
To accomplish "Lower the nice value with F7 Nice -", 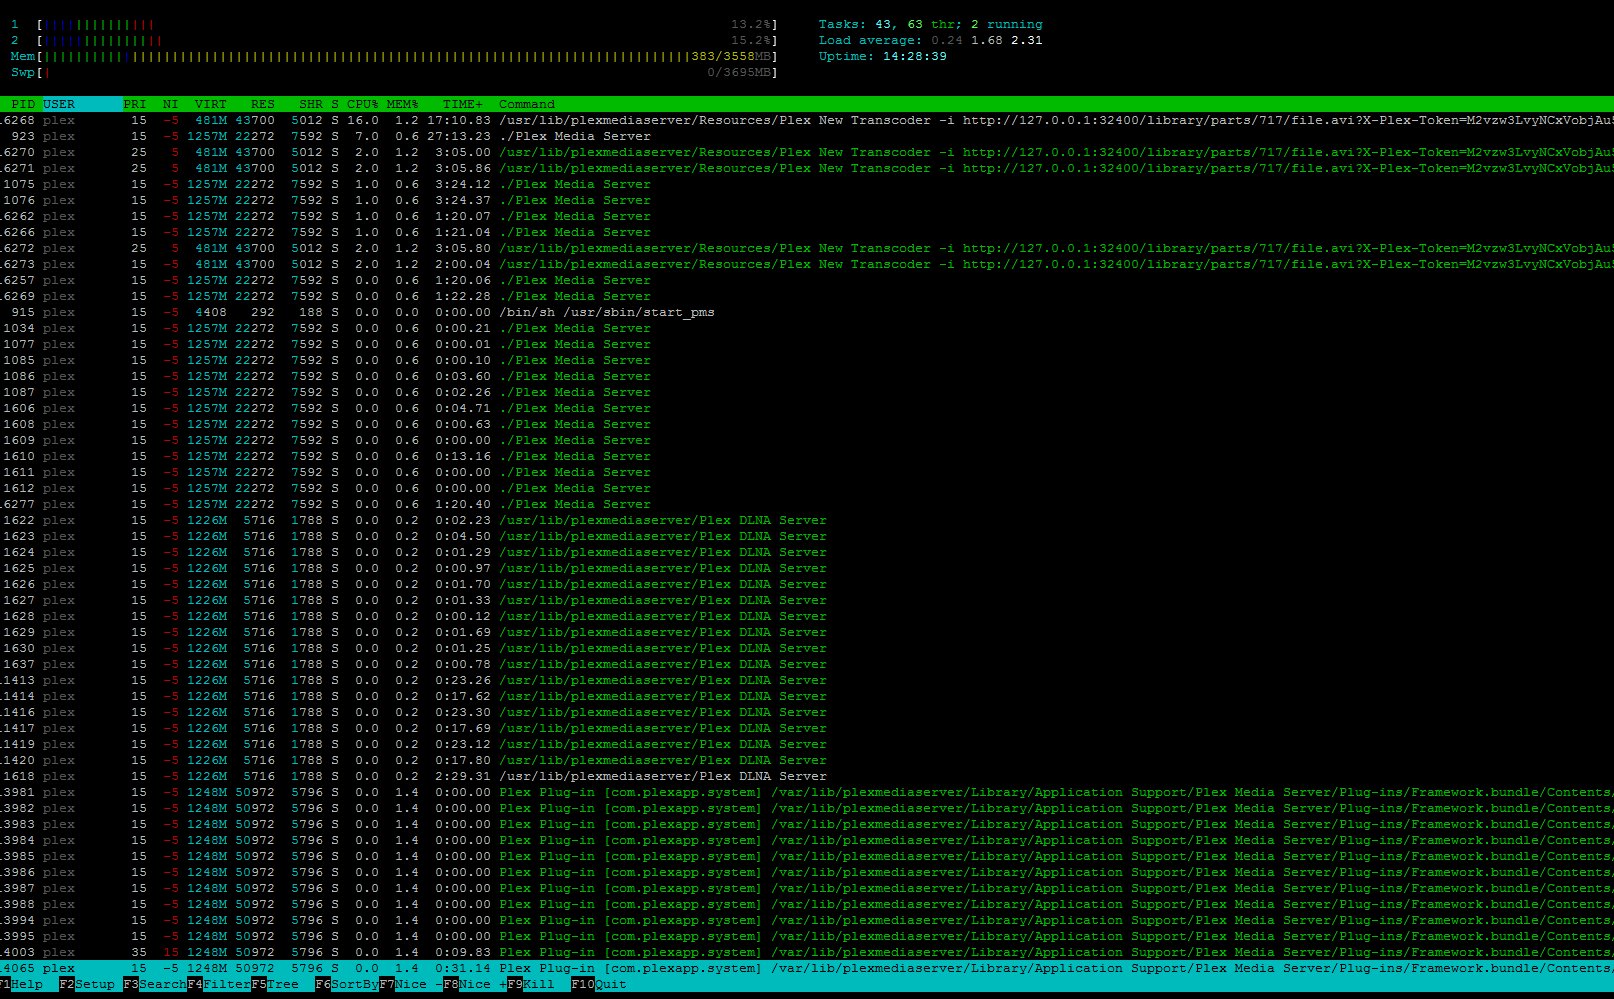I will pyautogui.click(x=411, y=984).
